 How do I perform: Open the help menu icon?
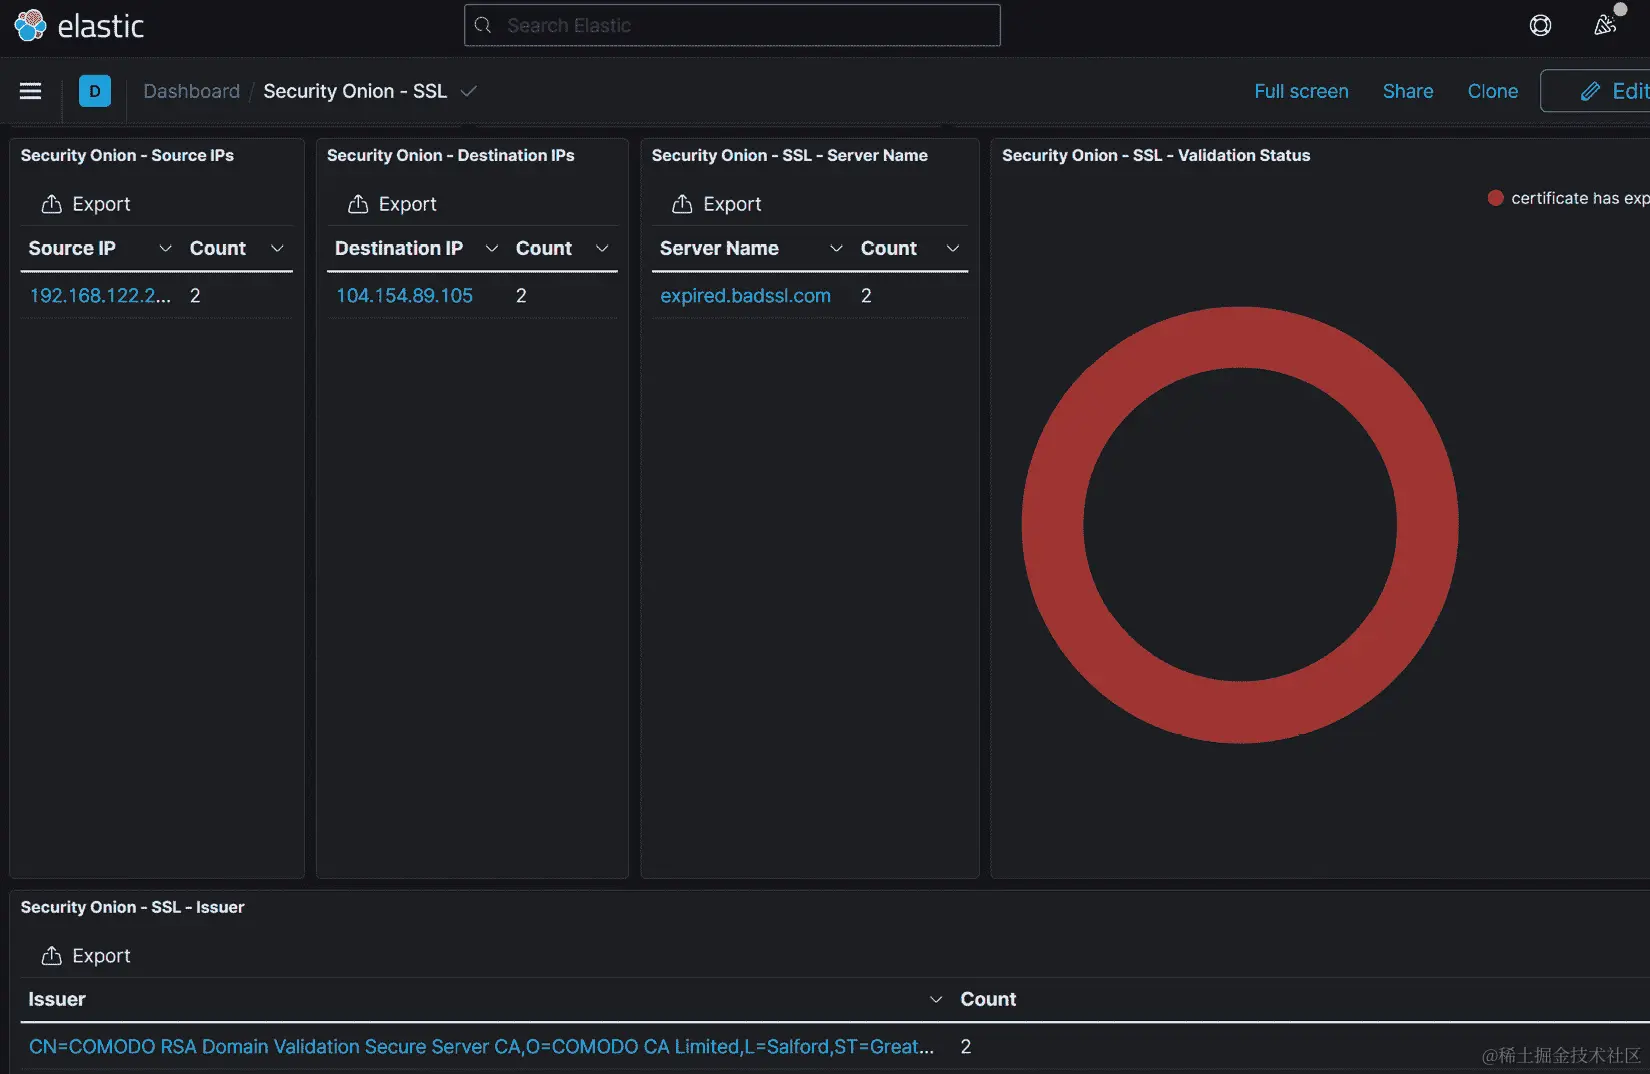pos(1540,26)
